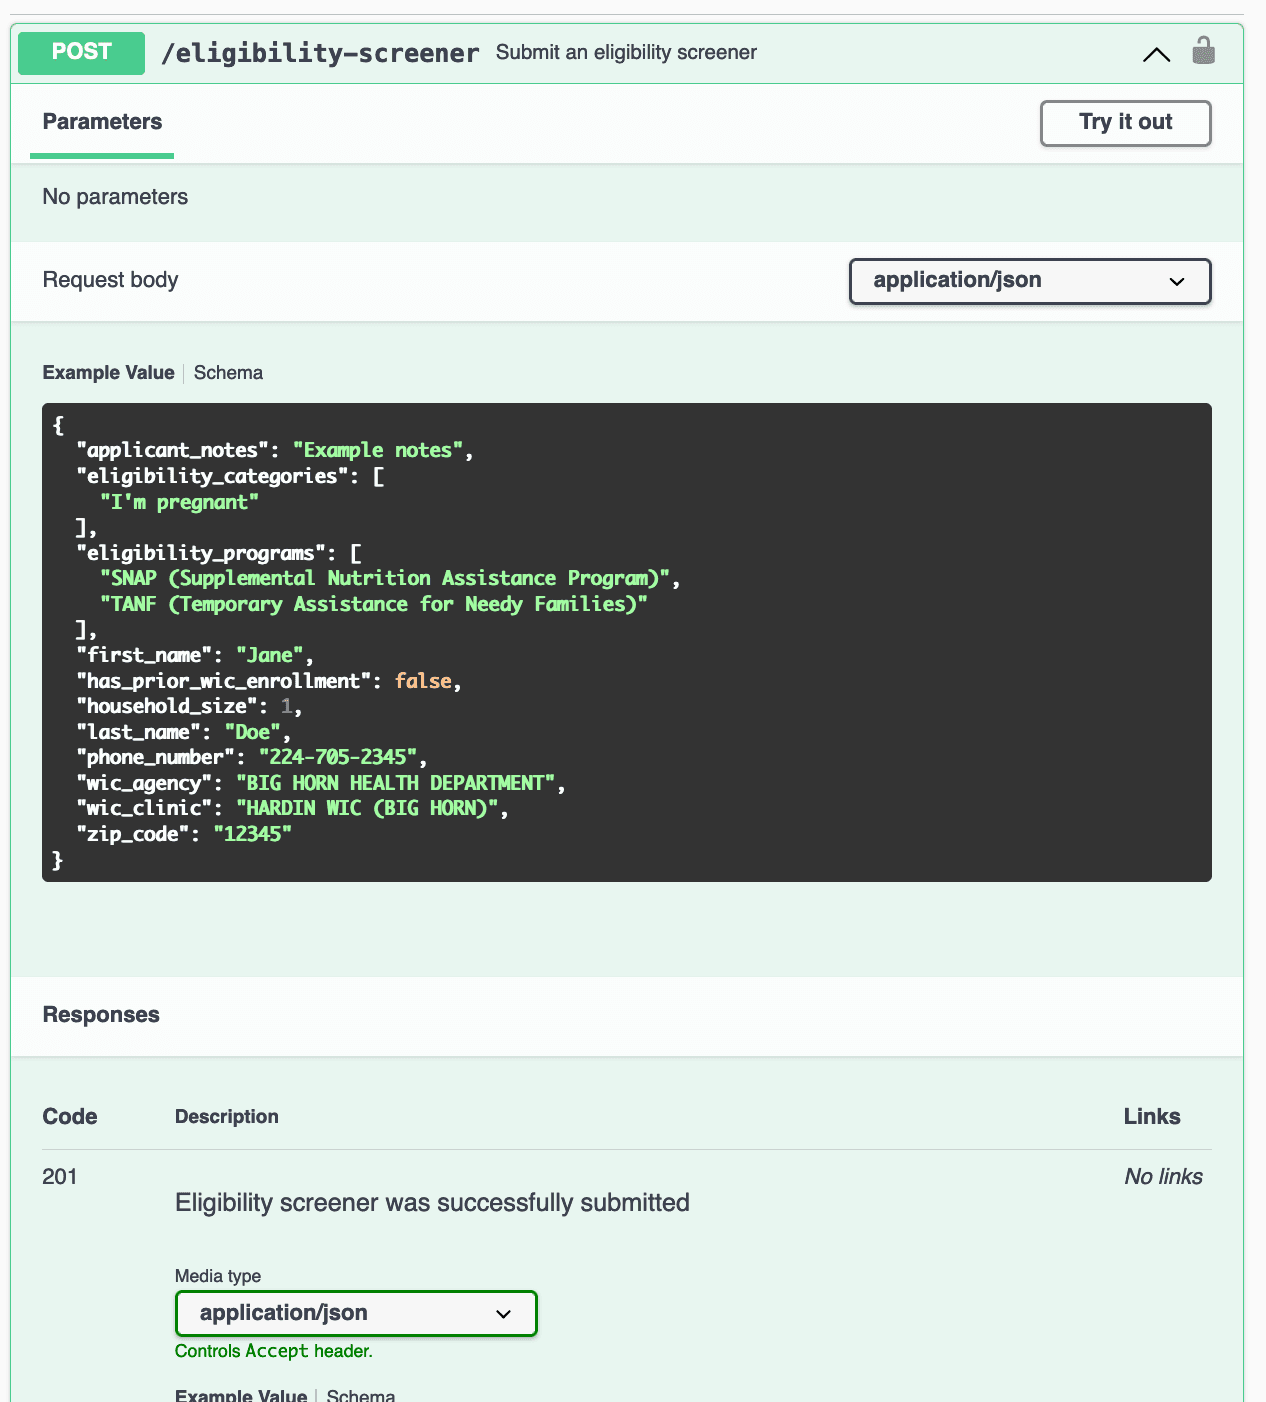Image resolution: width=1266 pixels, height=1402 pixels.
Task: Click the collapse chevron on the operation header
Action: coord(1156,55)
